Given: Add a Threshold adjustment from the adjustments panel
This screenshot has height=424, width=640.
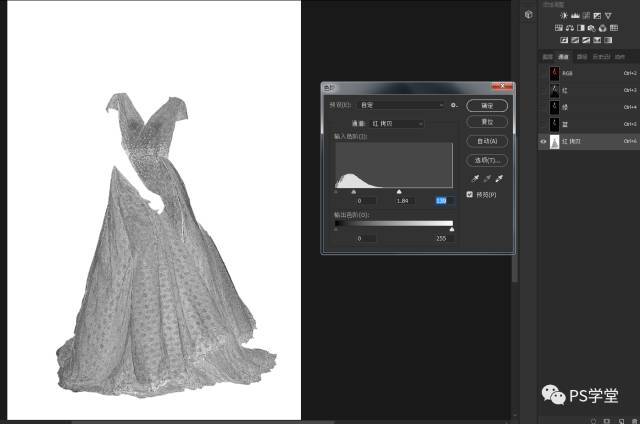Looking at the screenshot, I should pyautogui.click(x=586, y=40).
